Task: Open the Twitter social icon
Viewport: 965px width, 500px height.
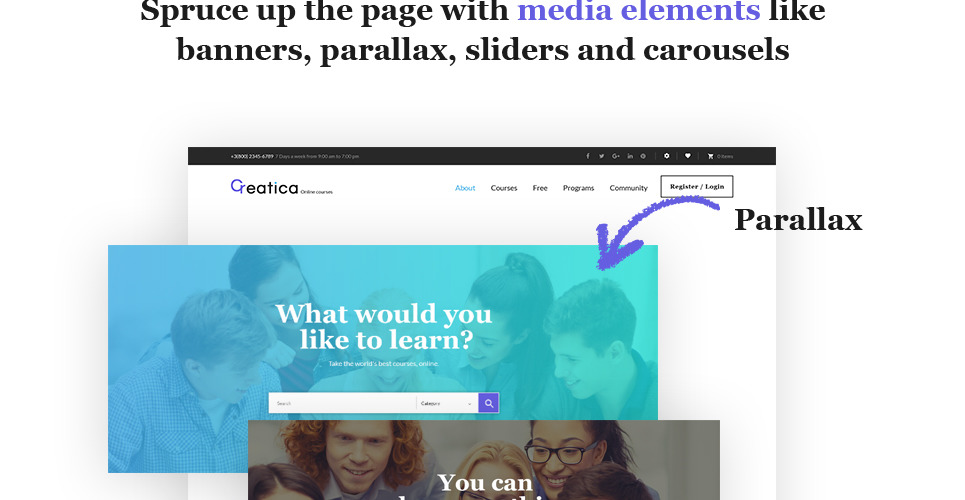Action: point(601,156)
